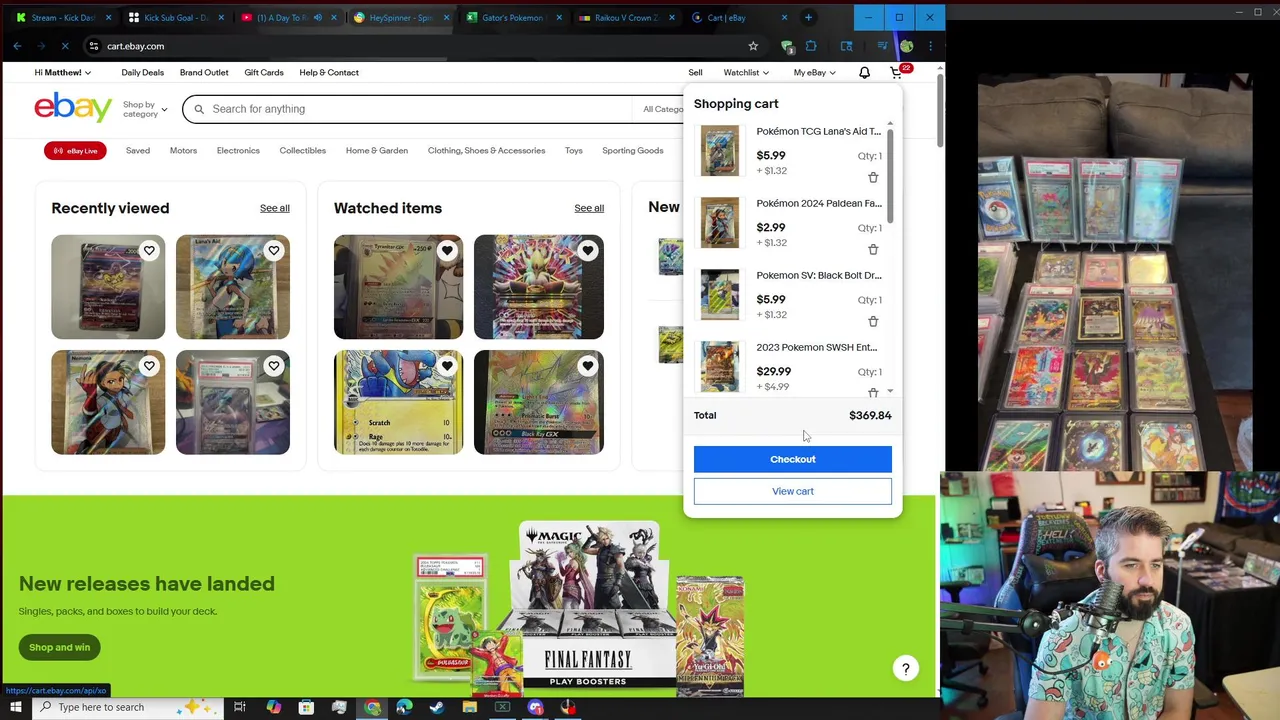Open Daily Deals link
This screenshot has width=1280, height=720.
[x=142, y=73]
